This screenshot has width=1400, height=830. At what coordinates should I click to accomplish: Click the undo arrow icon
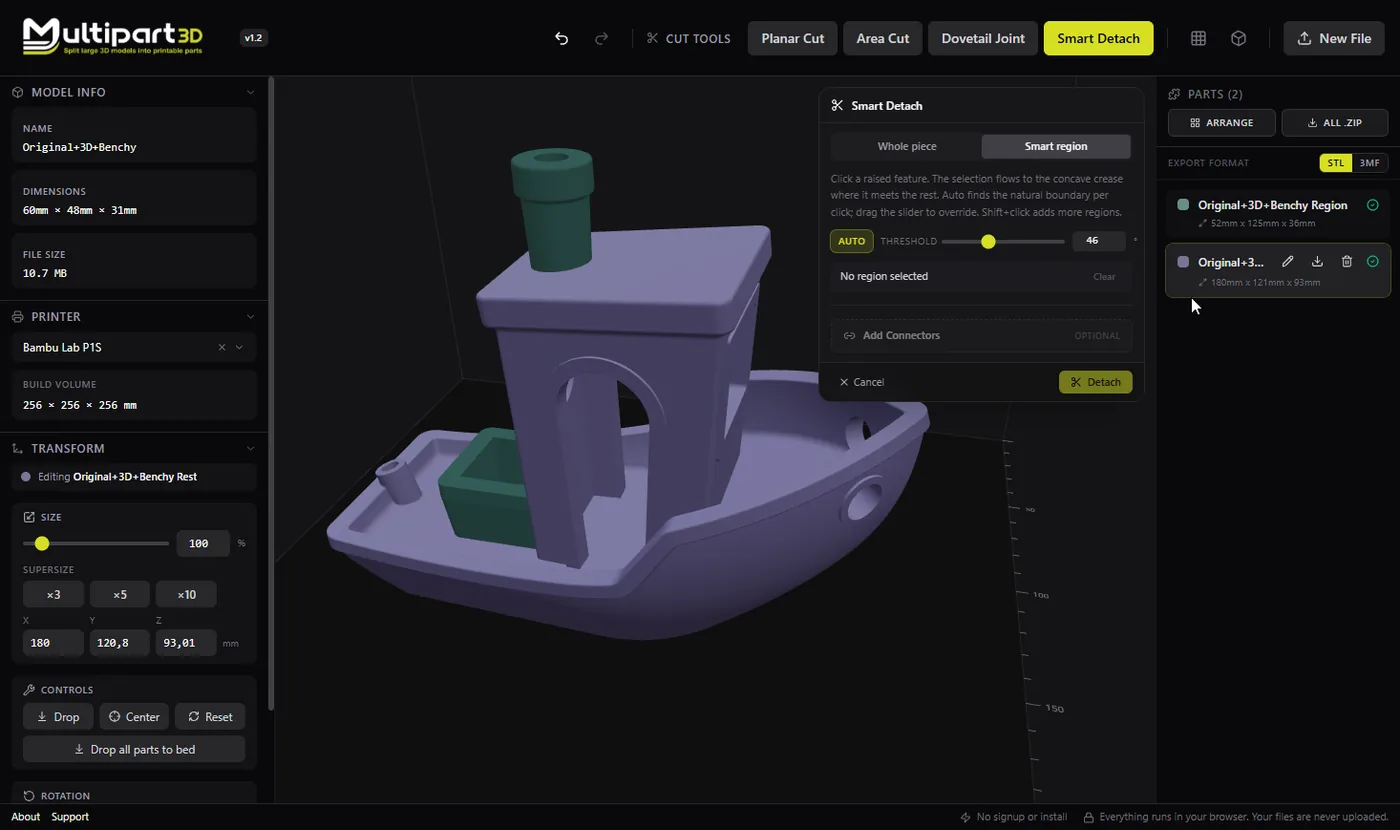[562, 38]
